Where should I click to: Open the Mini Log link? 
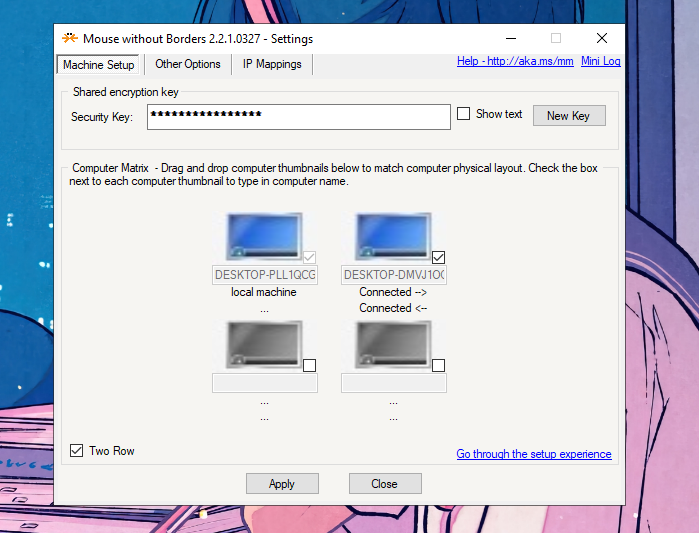pyautogui.click(x=600, y=61)
